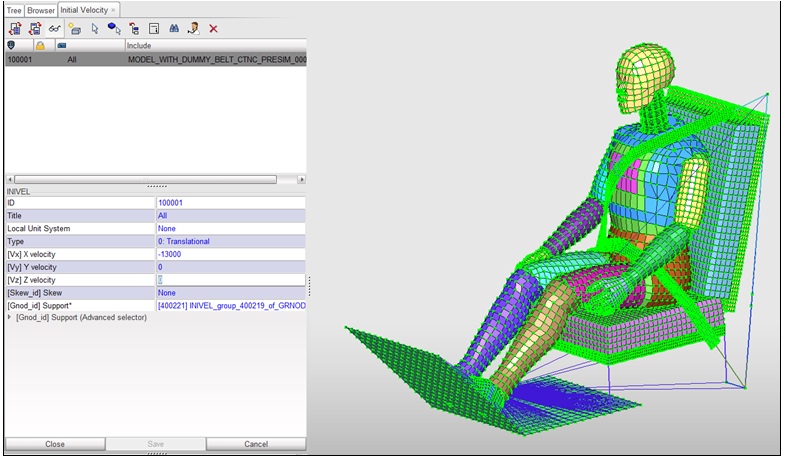
Task: Click the person checker icon in toolbar
Action: point(192,29)
